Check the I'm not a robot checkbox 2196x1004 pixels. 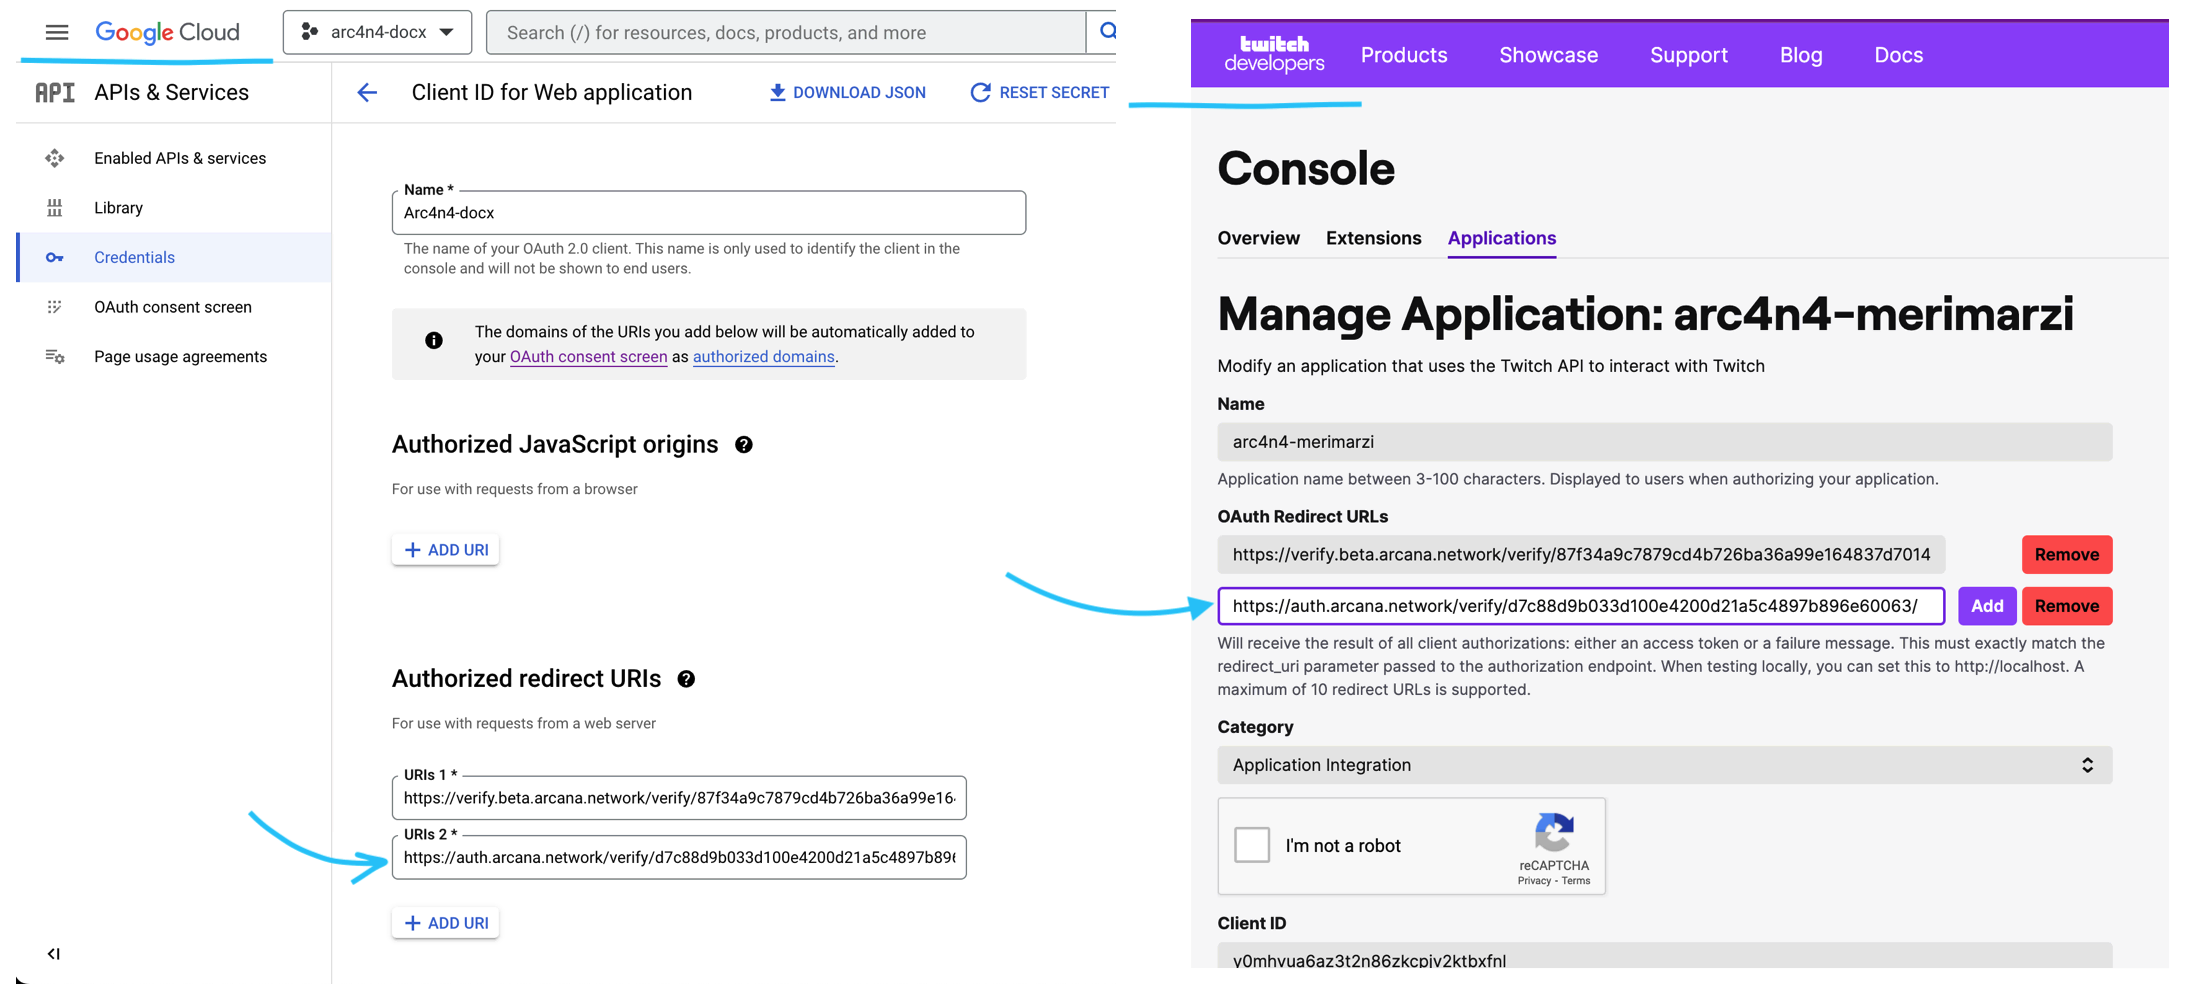(1252, 845)
